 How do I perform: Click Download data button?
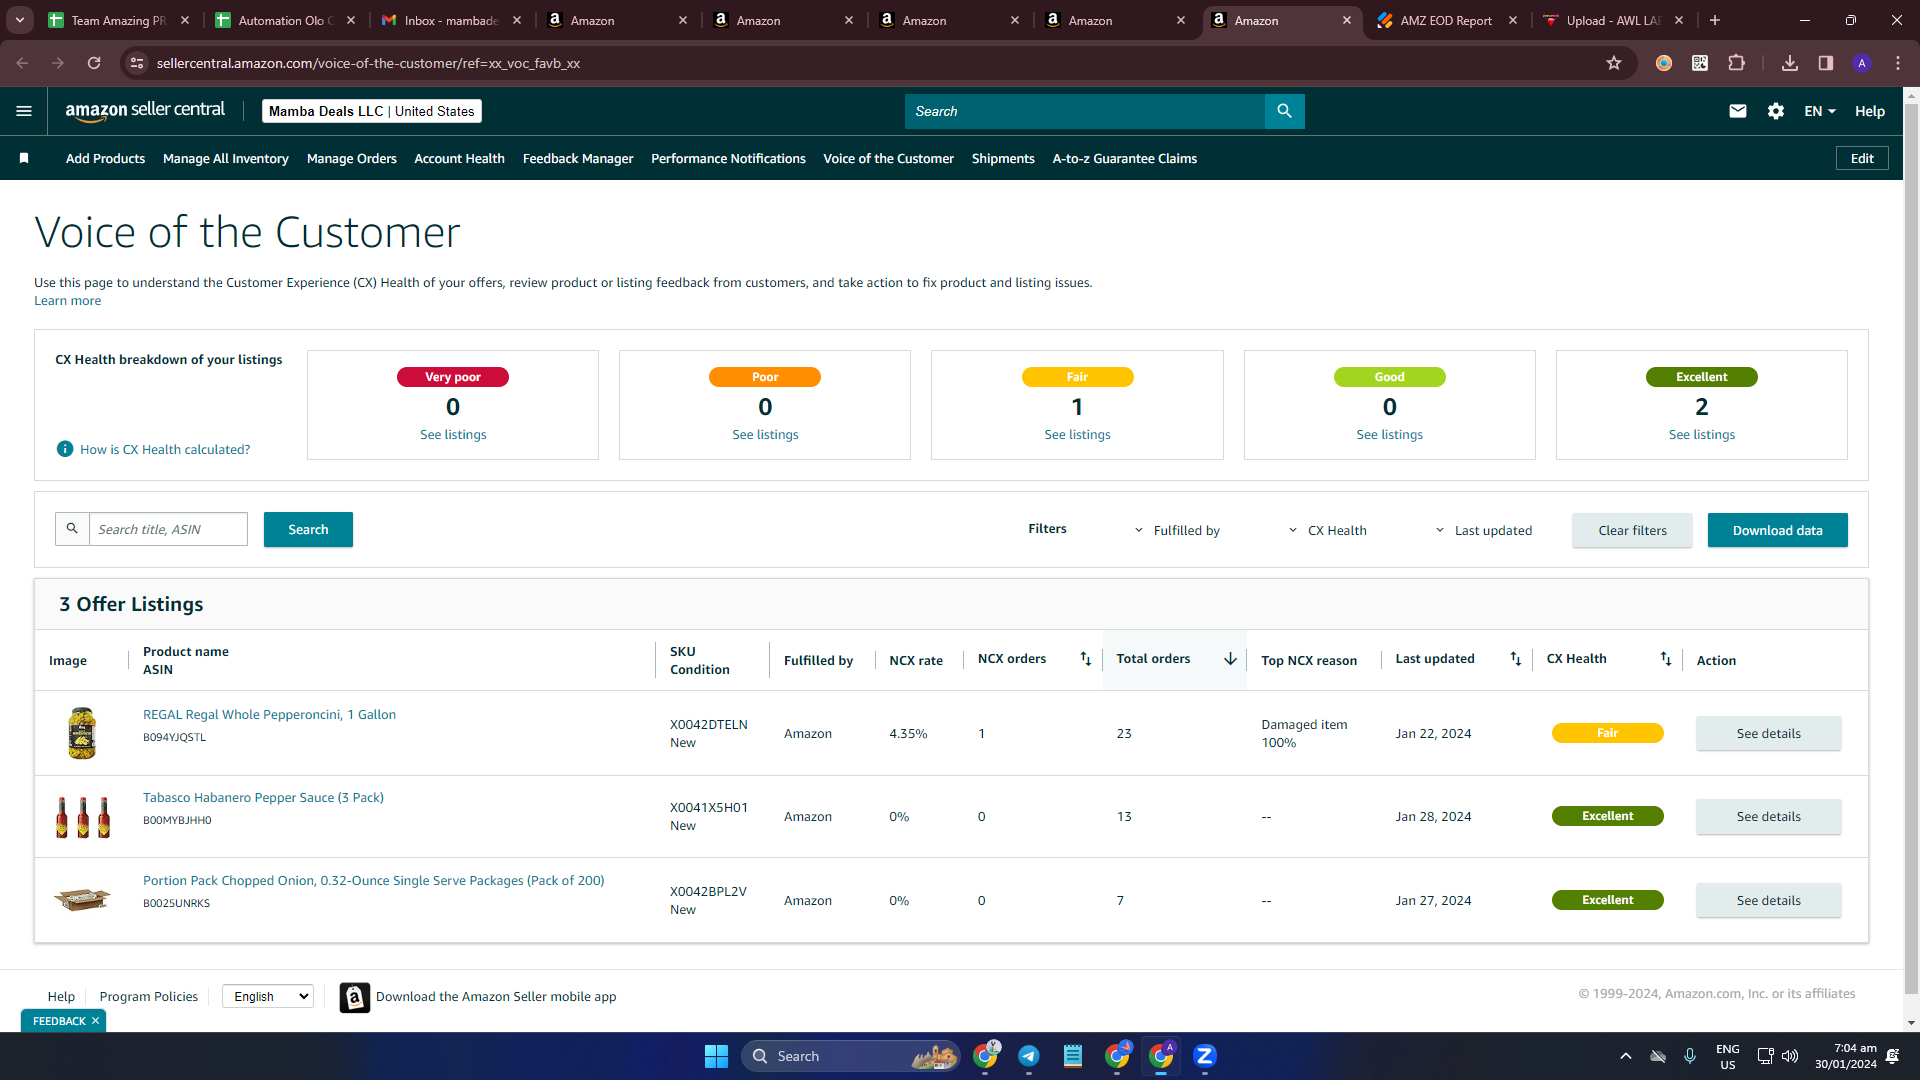[x=1777, y=530]
